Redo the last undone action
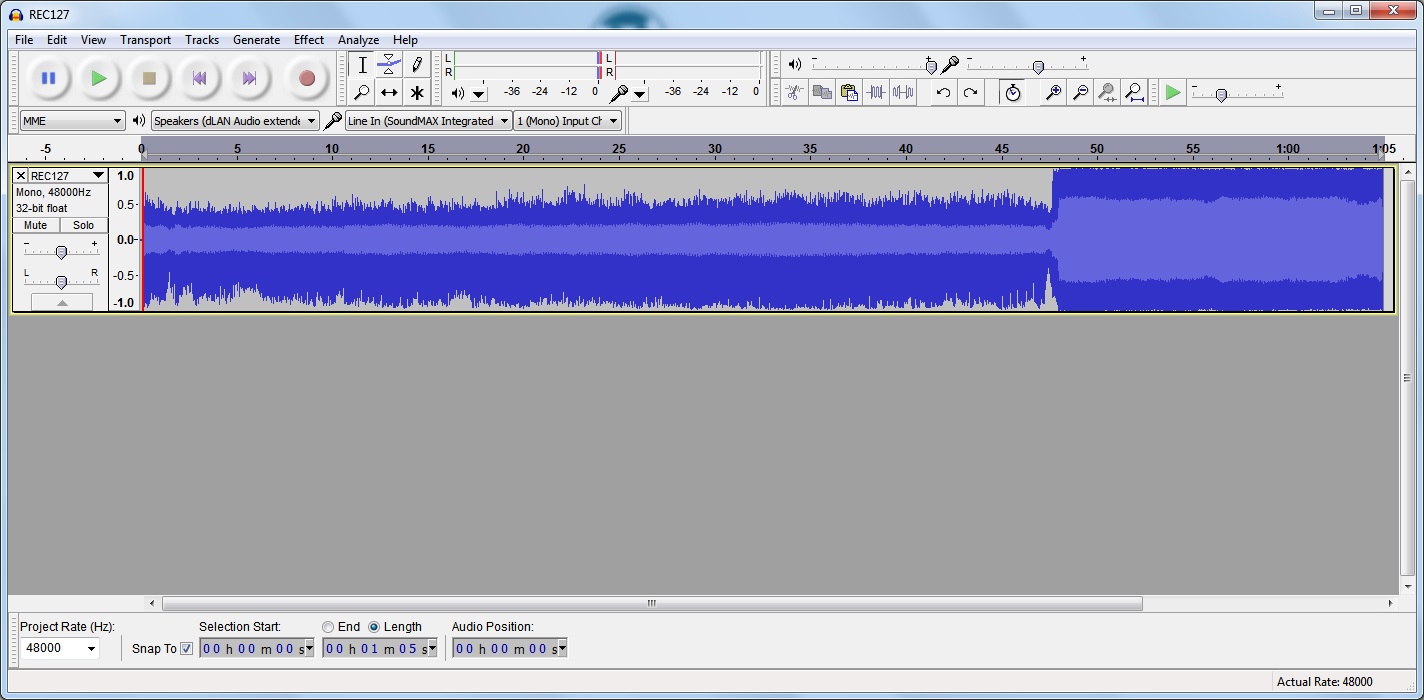This screenshot has width=1424, height=700. (970, 92)
